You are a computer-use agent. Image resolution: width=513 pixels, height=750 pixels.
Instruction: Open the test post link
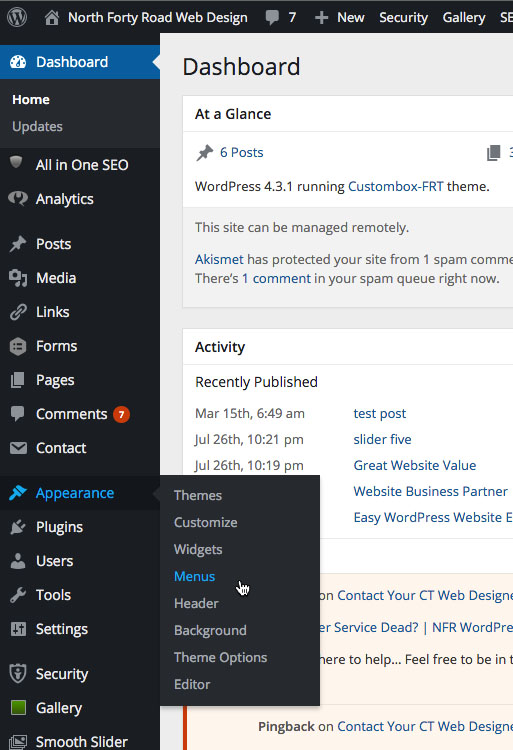click(380, 413)
